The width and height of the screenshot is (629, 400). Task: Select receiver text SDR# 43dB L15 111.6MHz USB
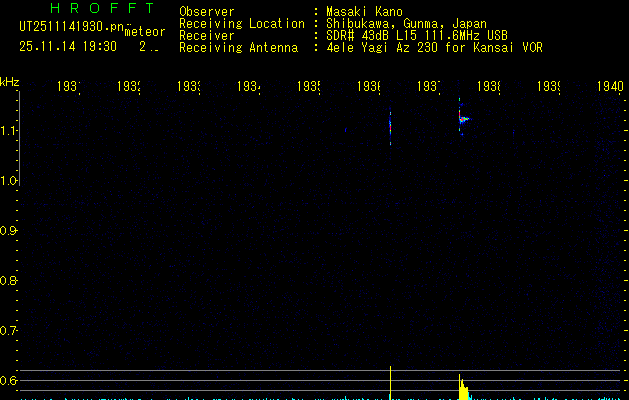417,36
